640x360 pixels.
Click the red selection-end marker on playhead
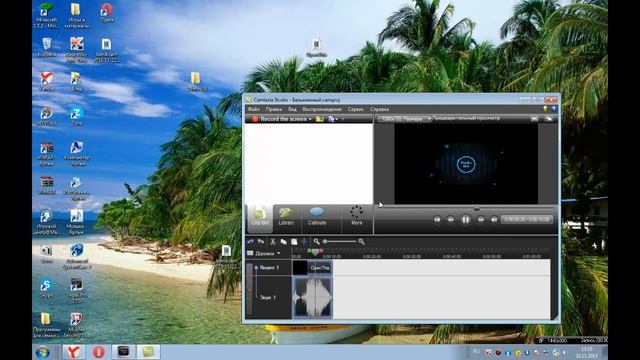[321, 250]
